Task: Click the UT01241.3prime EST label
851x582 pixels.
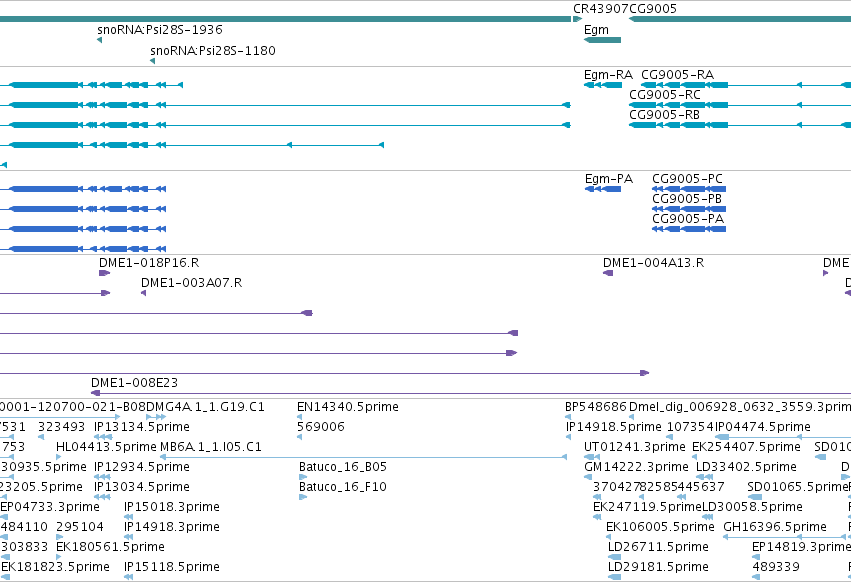Action: click(635, 447)
